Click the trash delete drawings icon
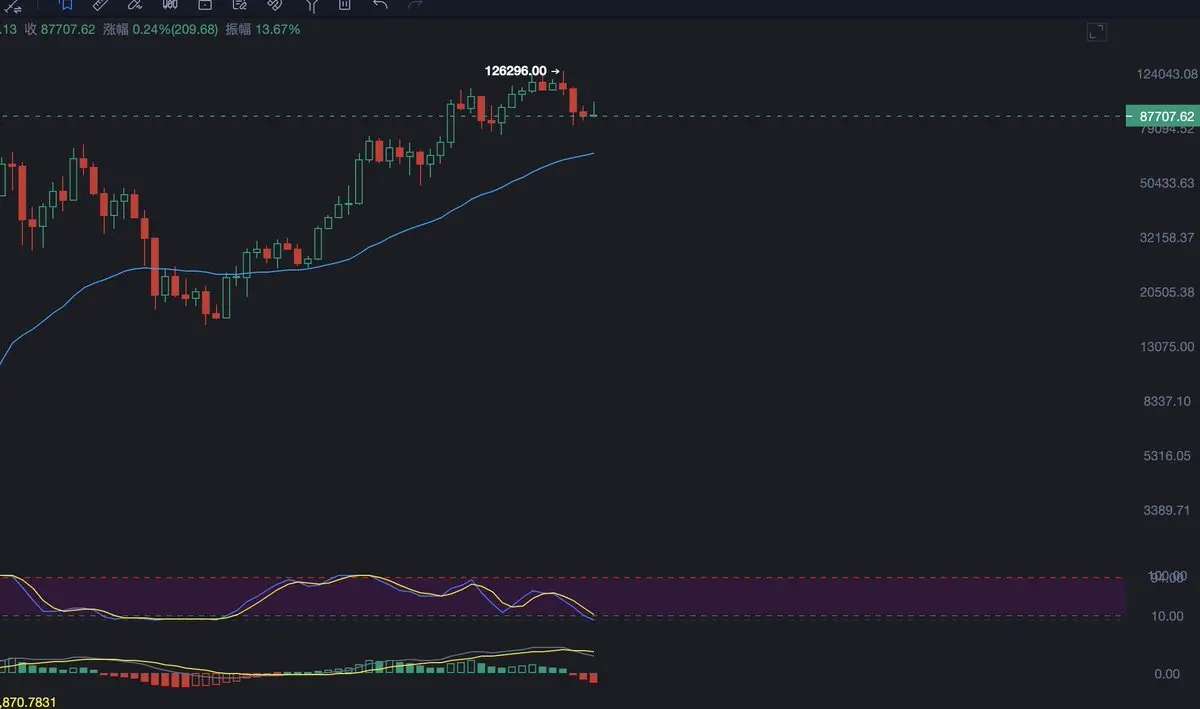 click(x=345, y=5)
